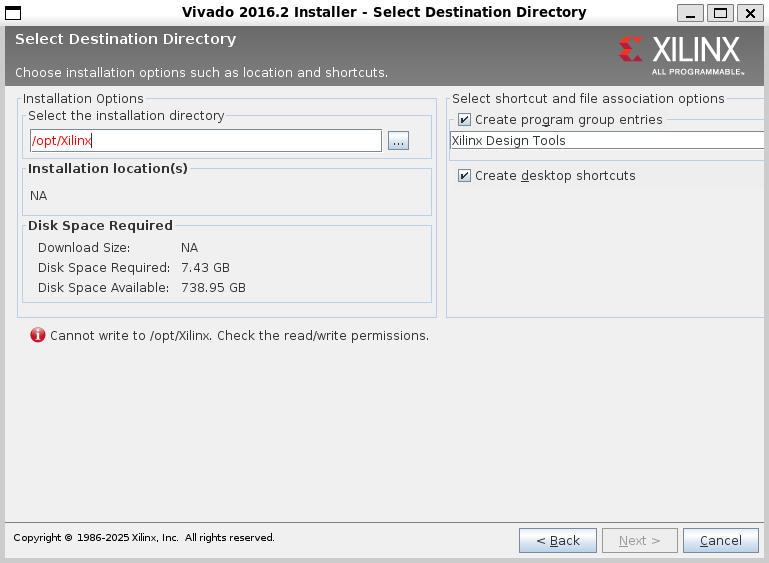The height and width of the screenshot is (563, 769).
Task: Click the Select Destination Directory heading
Action: coord(125,40)
